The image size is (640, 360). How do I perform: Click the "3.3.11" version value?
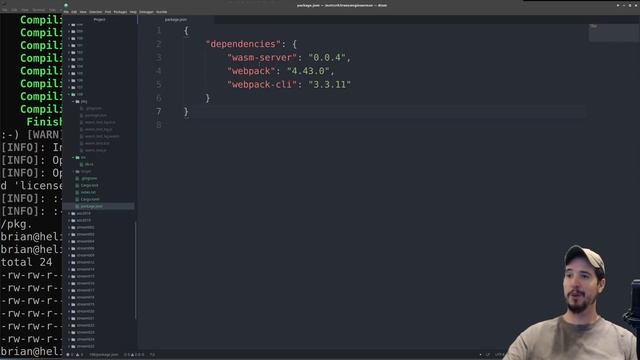[x=330, y=84]
